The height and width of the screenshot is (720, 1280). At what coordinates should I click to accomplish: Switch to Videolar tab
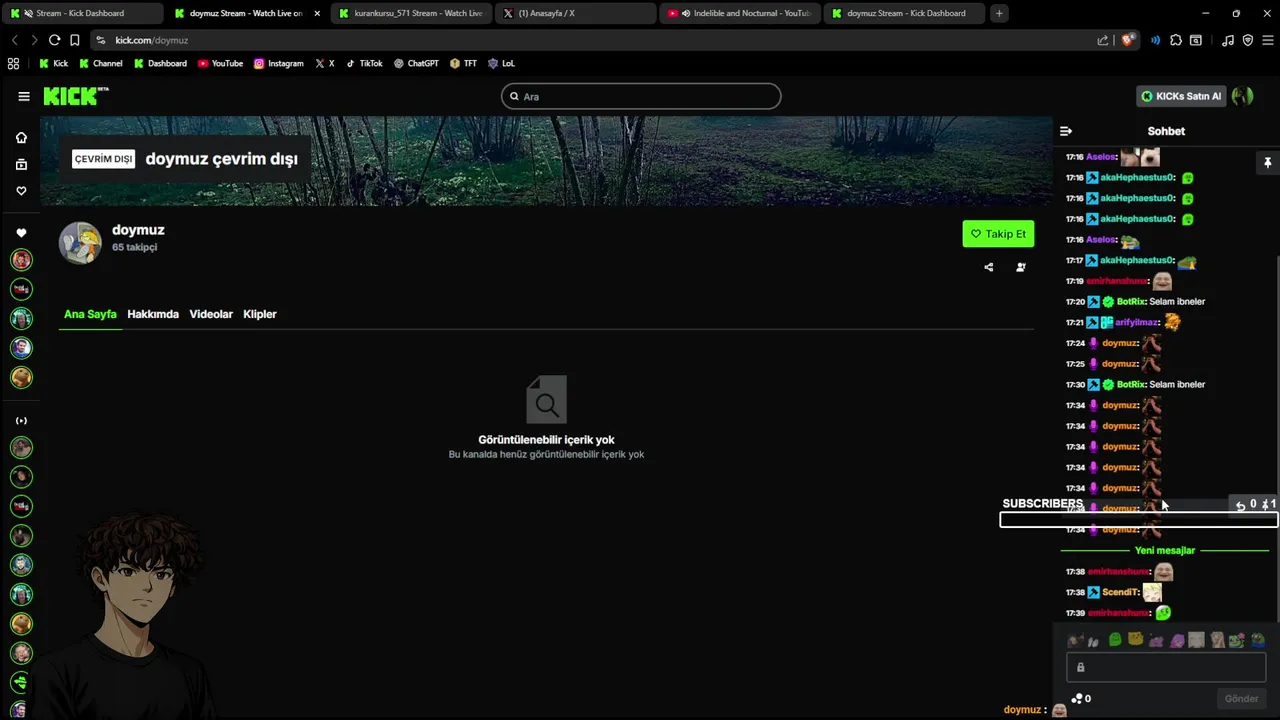pos(211,314)
